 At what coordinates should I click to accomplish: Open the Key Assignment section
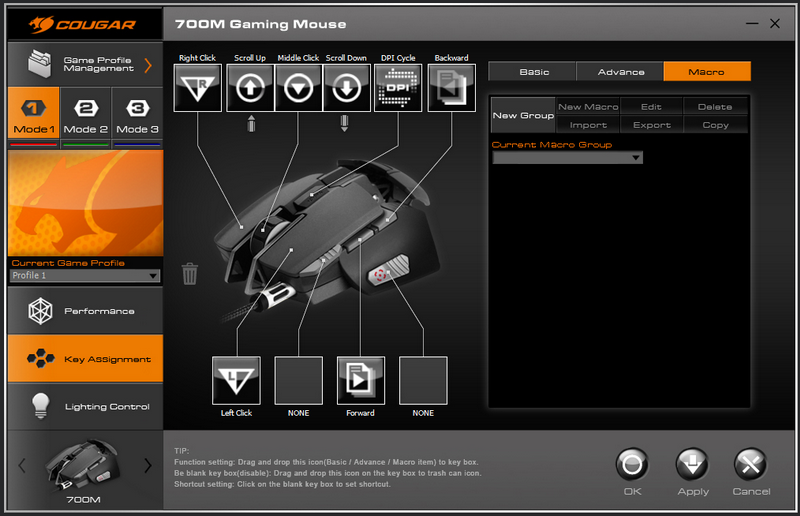(x=85, y=359)
